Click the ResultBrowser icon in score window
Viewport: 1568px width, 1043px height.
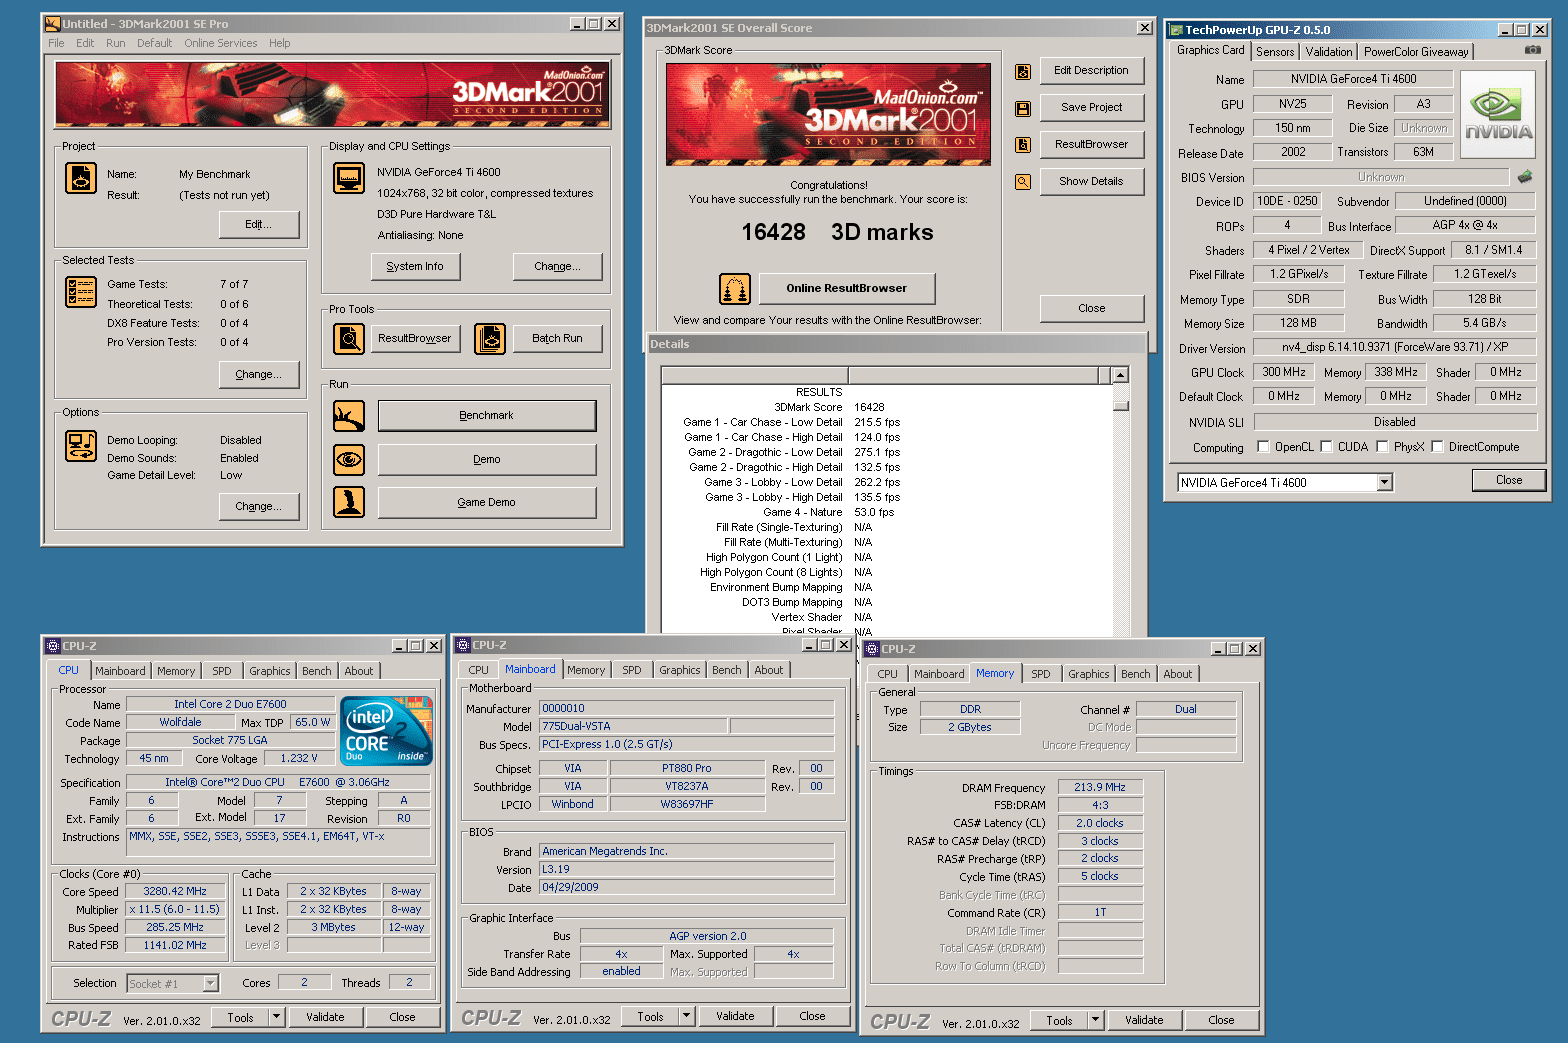tap(1023, 145)
